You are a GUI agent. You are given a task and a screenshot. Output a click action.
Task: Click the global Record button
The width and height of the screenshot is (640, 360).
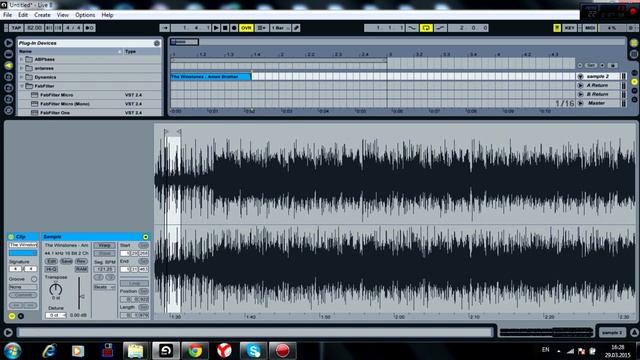[x=234, y=28]
